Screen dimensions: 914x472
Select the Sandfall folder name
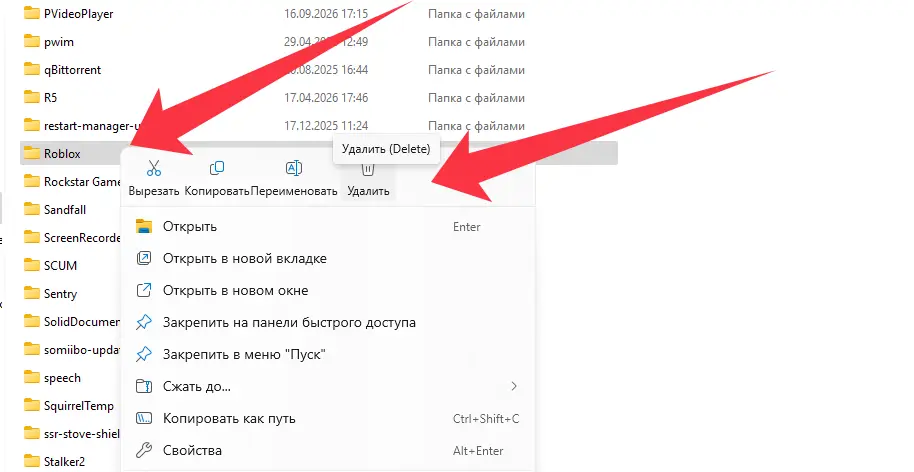pos(65,210)
